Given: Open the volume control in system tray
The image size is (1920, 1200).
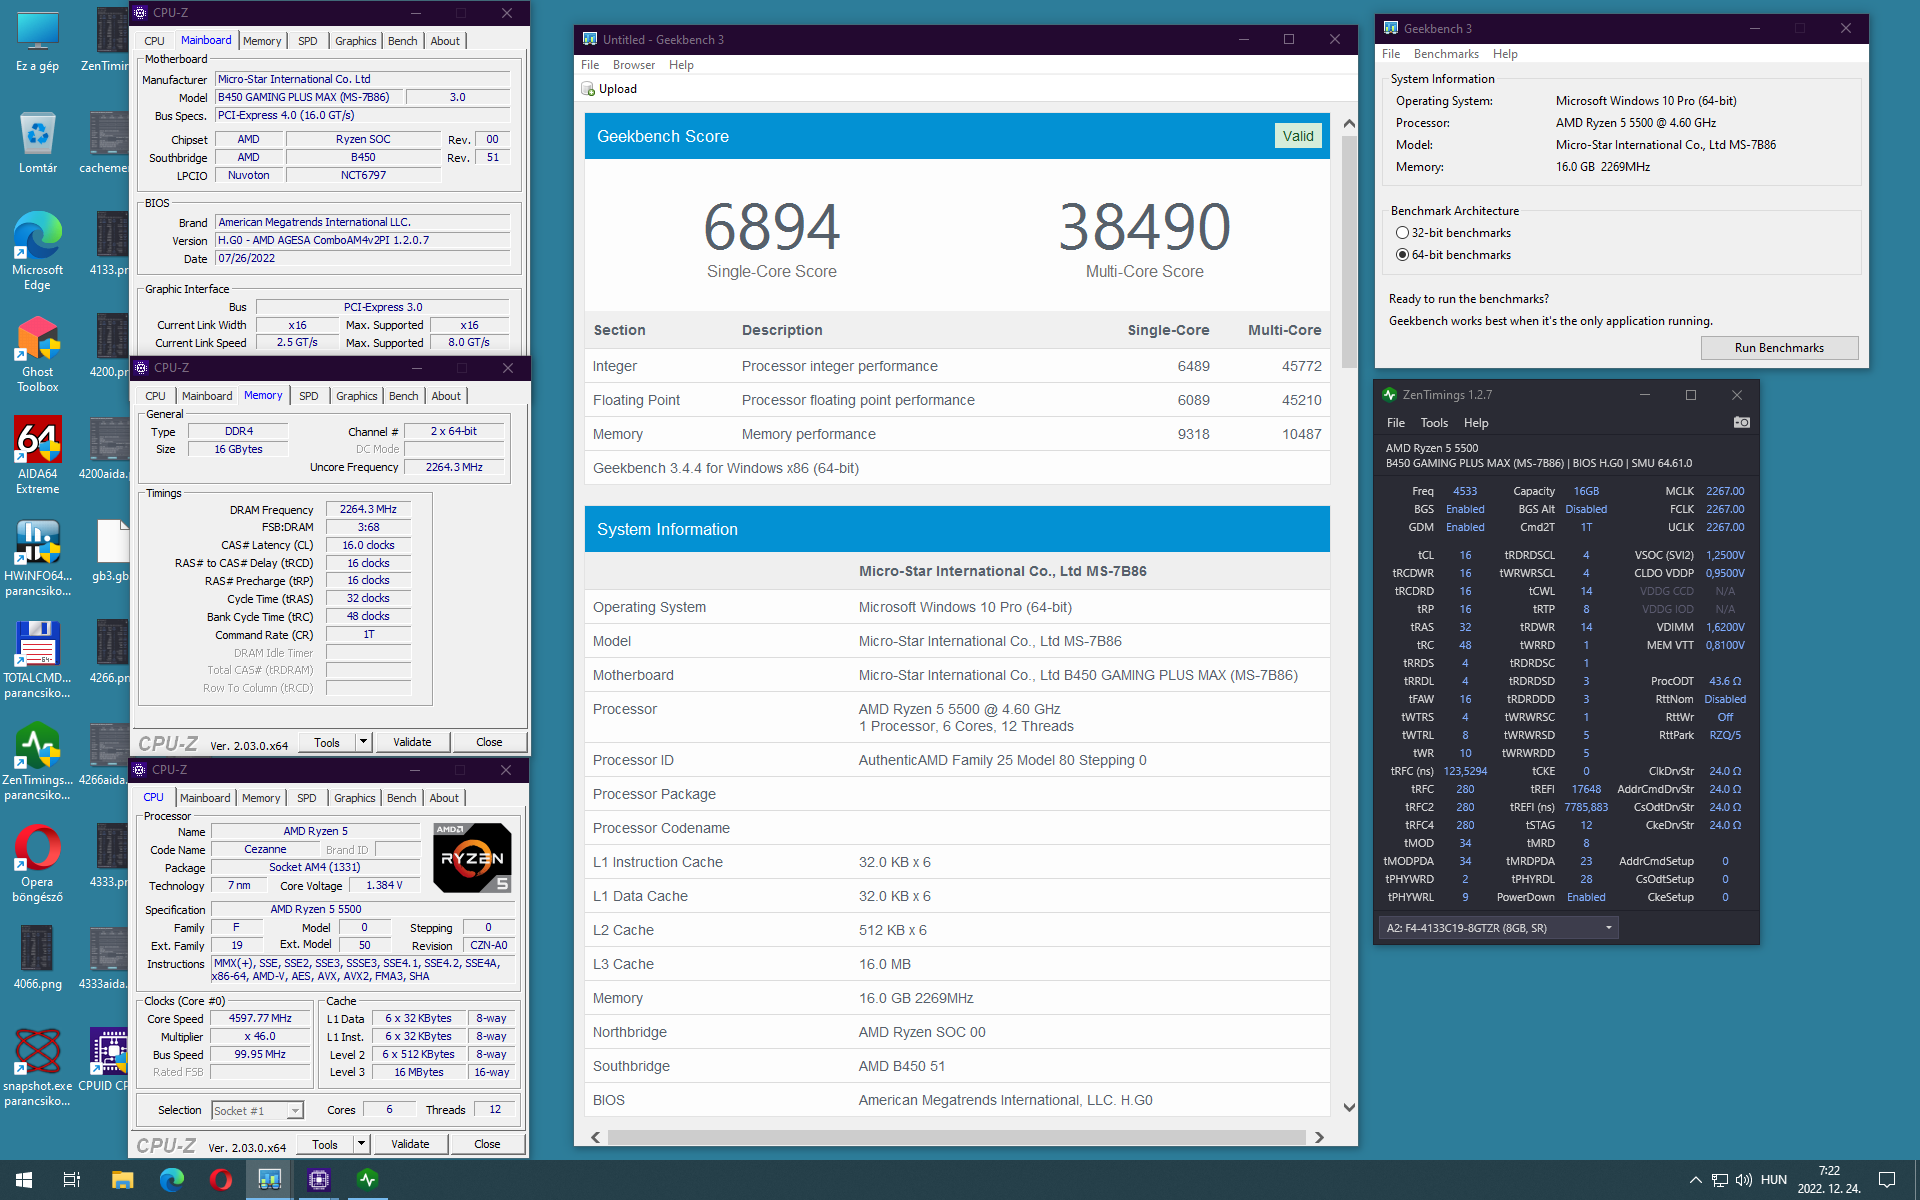Looking at the screenshot, I should click(1743, 1180).
